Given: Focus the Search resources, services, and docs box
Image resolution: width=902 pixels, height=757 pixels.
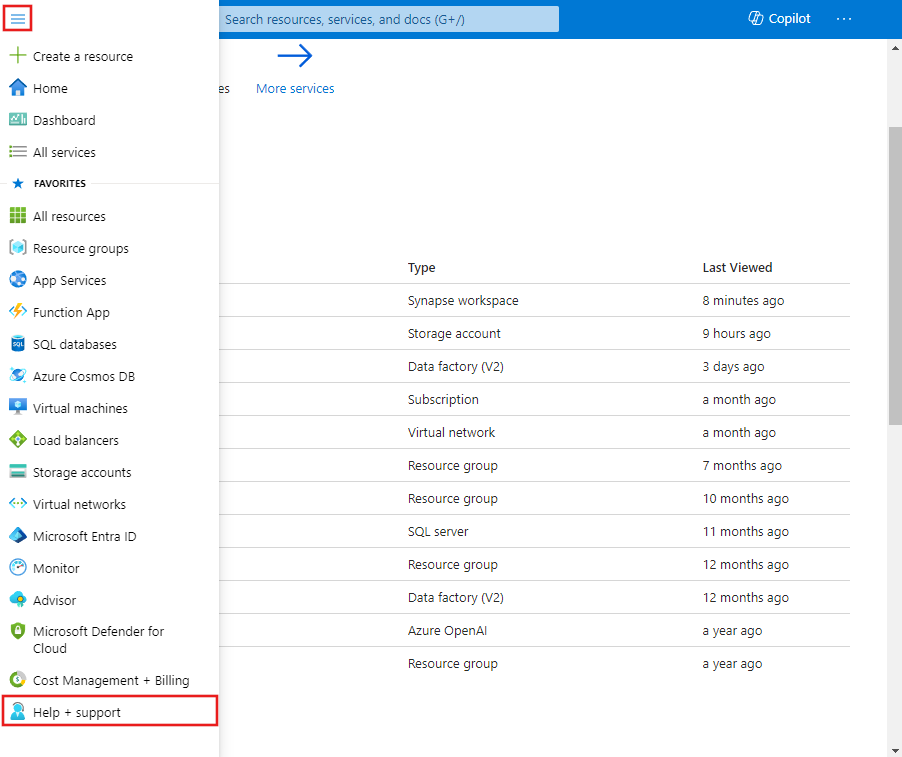Looking at the screenshot, I should coord(389,19).
